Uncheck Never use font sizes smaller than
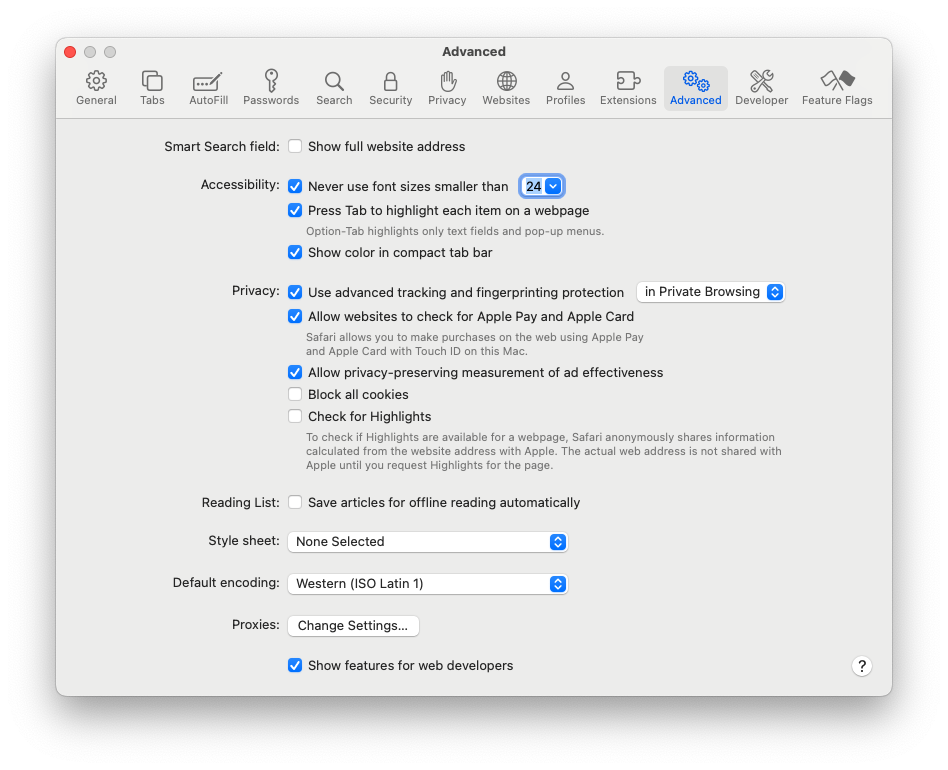948x770 pixels. [295, 186]
